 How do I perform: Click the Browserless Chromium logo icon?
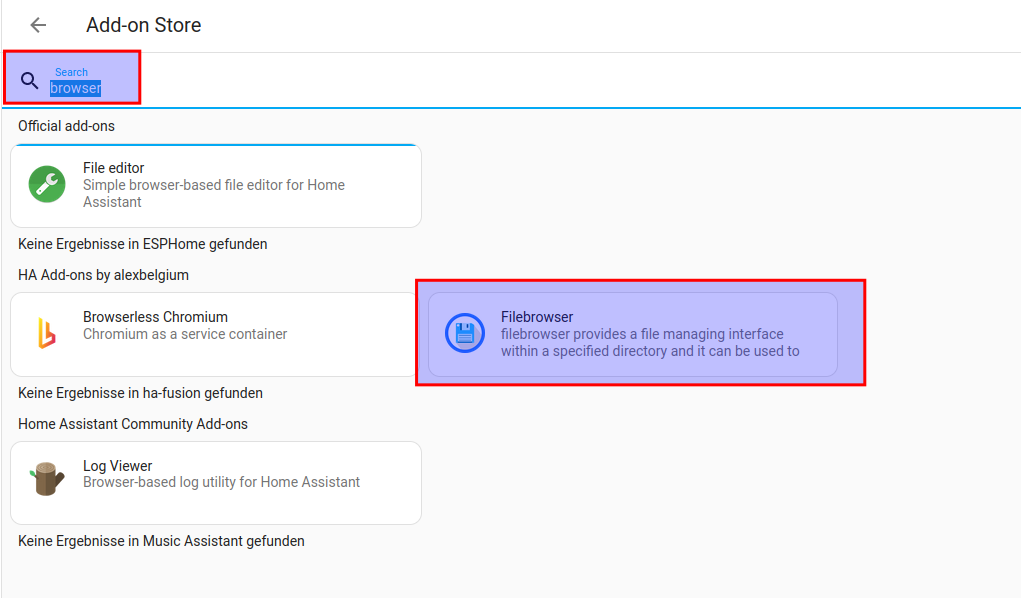[47, 334]
